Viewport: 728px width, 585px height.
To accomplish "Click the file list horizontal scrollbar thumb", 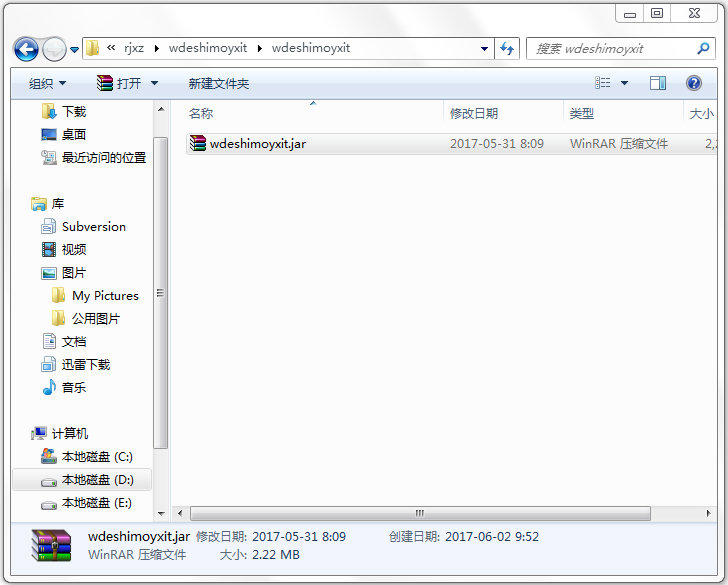I will click(420, 514).
